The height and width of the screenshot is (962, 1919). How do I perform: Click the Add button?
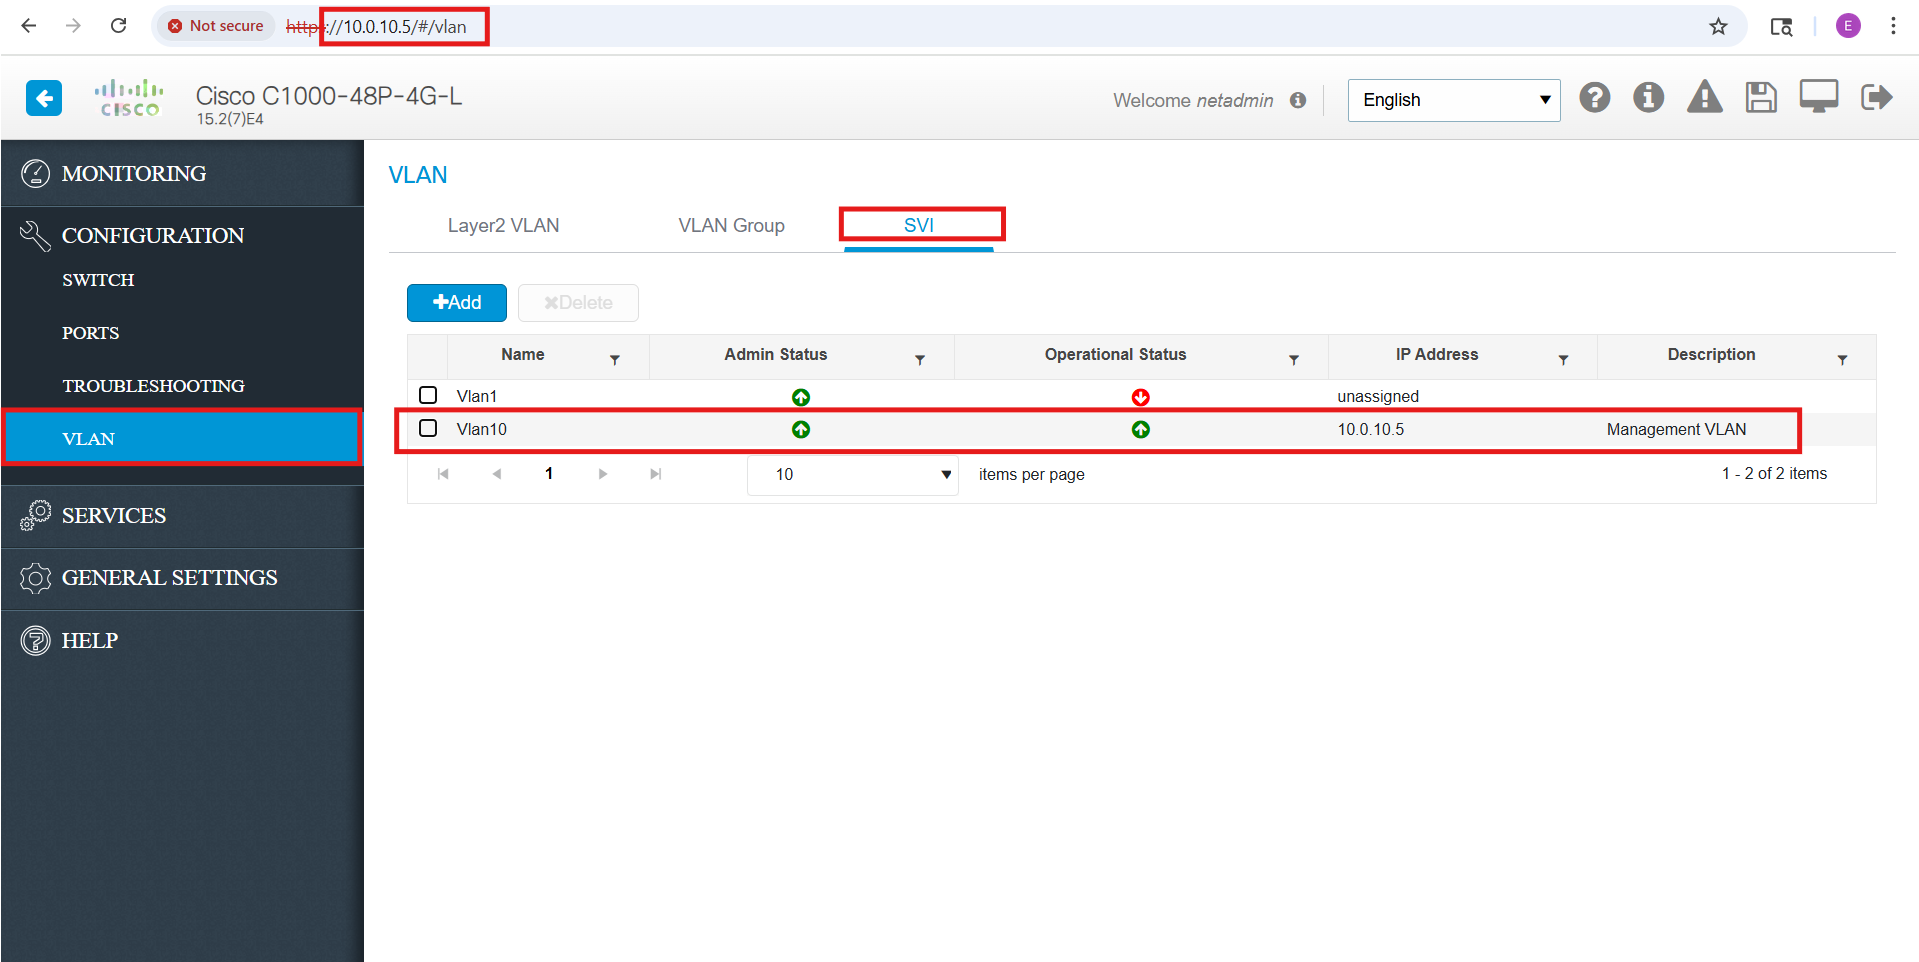tap(457, 303)
